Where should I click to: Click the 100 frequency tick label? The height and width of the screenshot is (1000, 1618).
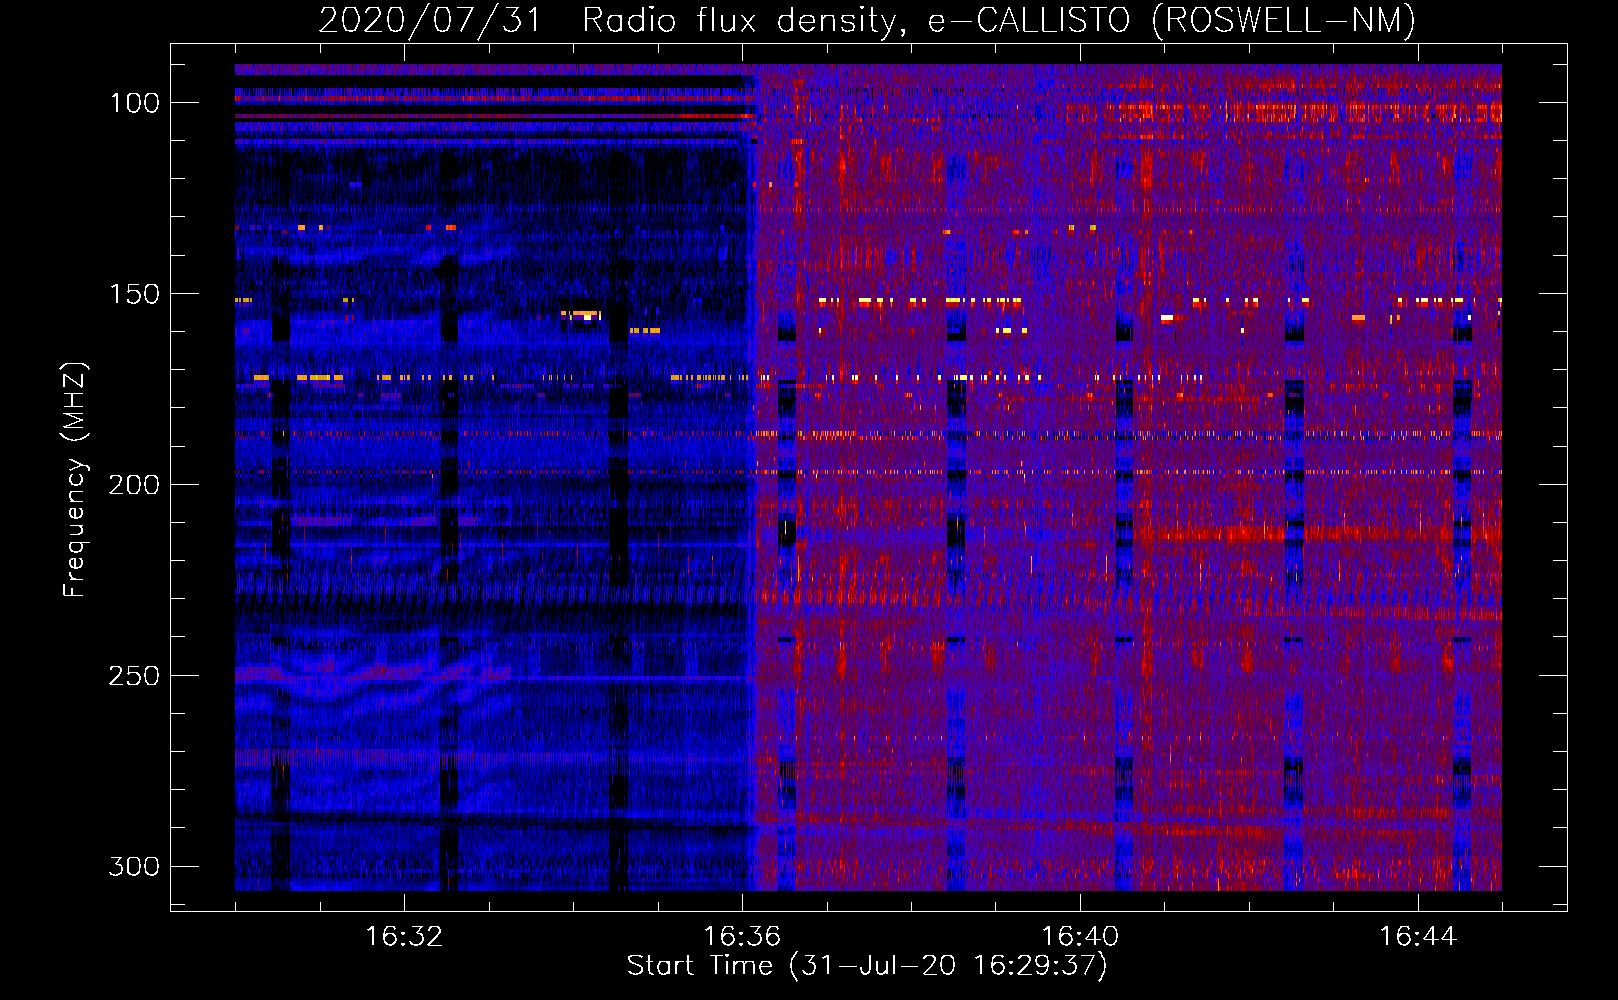click(x=134, y=103)
